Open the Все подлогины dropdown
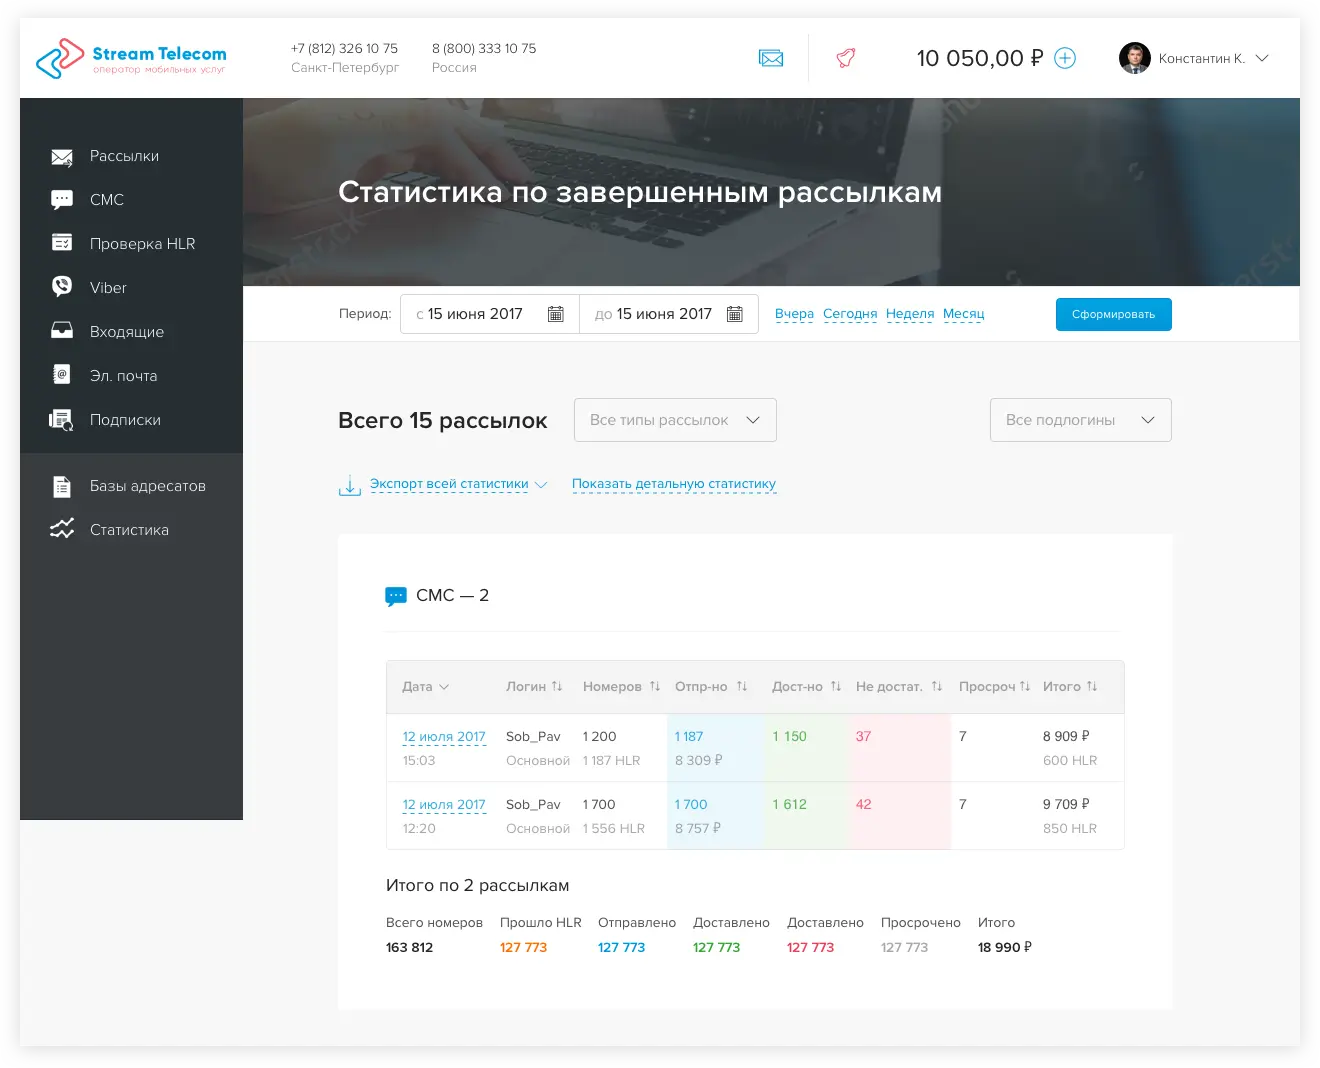The height and width of the screenshot is (1068, 1320). click(x=1081, y=420)
